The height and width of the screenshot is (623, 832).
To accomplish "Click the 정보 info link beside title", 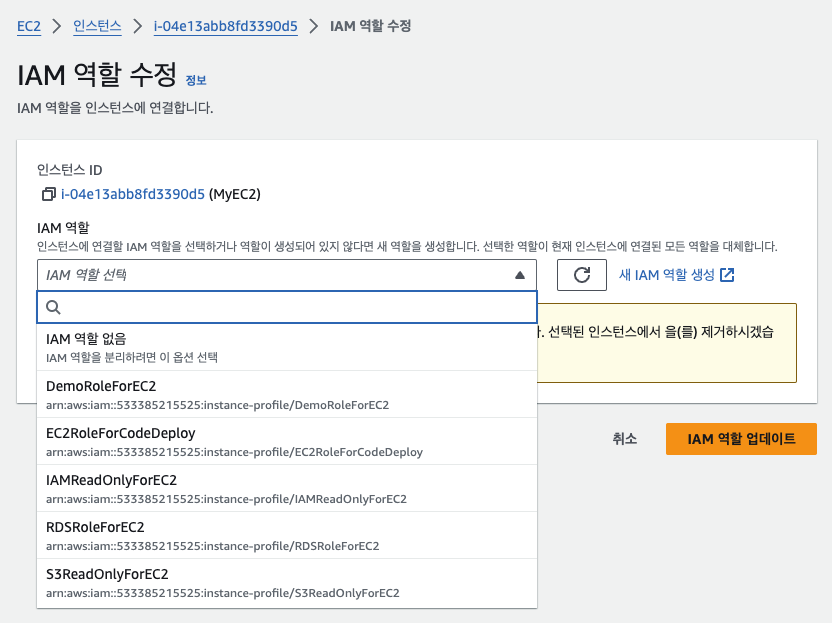I will pyautogui.click(x=196, y=80).
